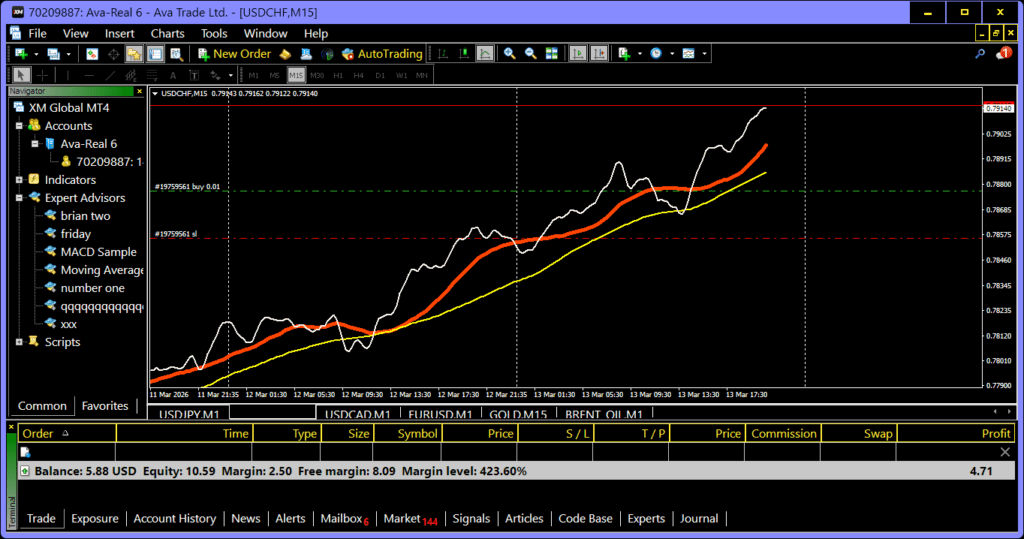Open the New Chart toolbar icon
Screen dimensions: 1024x539
pyautogui.click(x=22, y=54)
